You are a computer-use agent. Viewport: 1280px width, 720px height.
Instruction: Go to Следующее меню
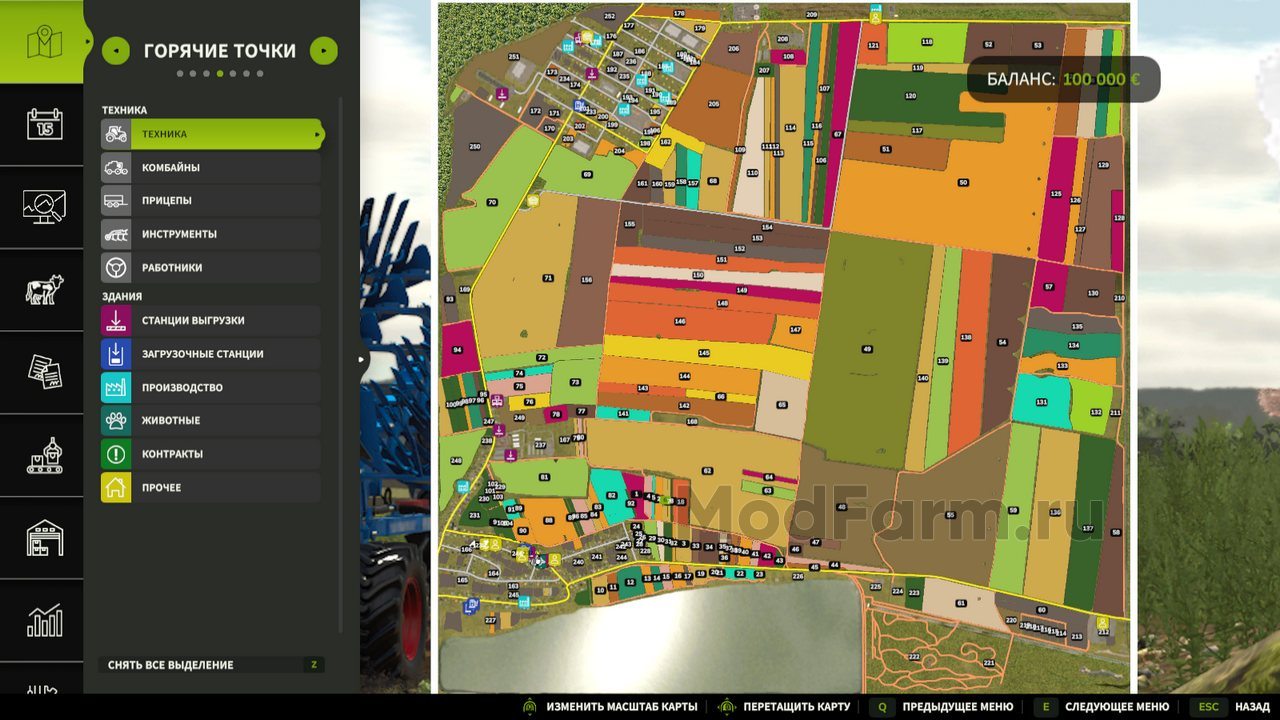pos(1101,707)
